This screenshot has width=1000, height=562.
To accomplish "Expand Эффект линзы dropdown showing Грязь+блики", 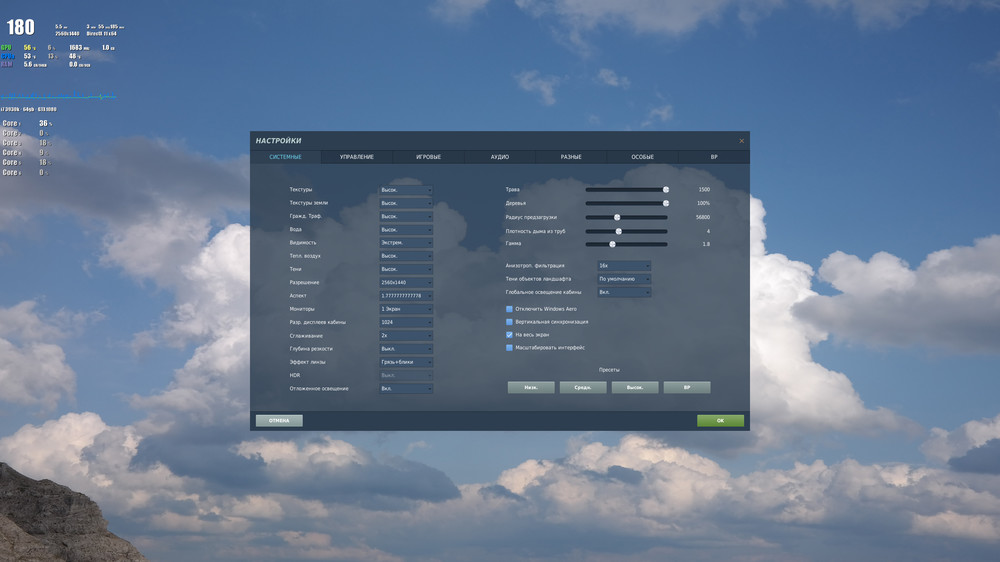I will 406,362.
